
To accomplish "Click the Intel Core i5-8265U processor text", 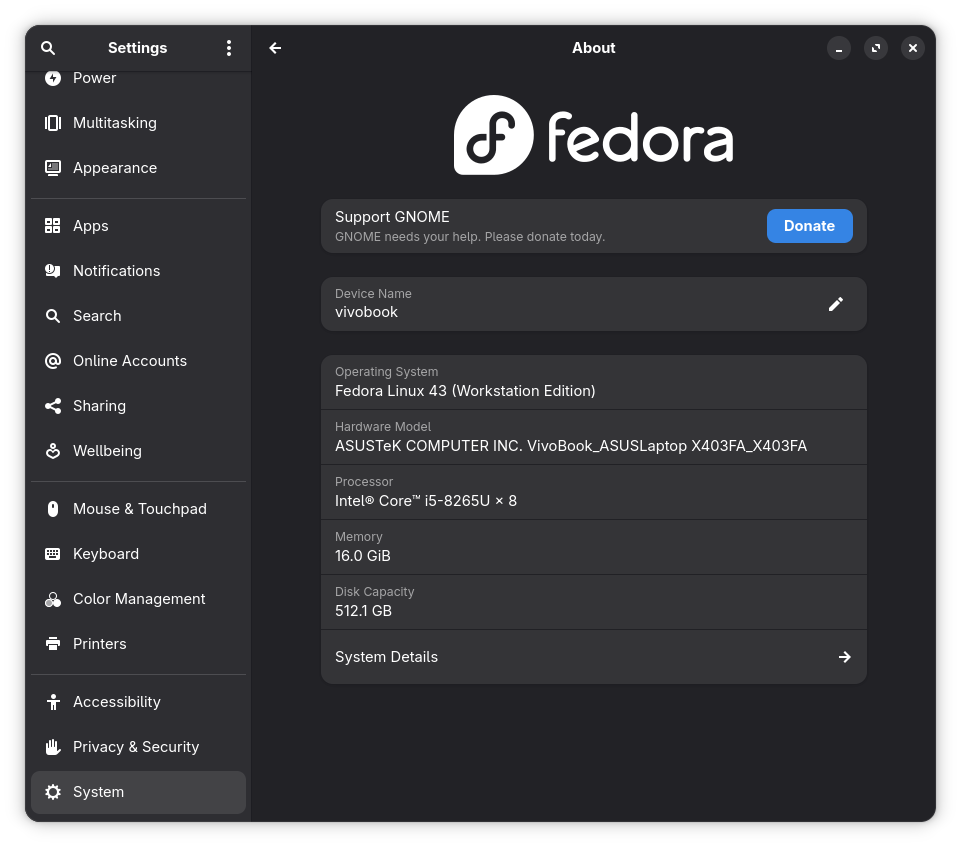I will 425,501.
